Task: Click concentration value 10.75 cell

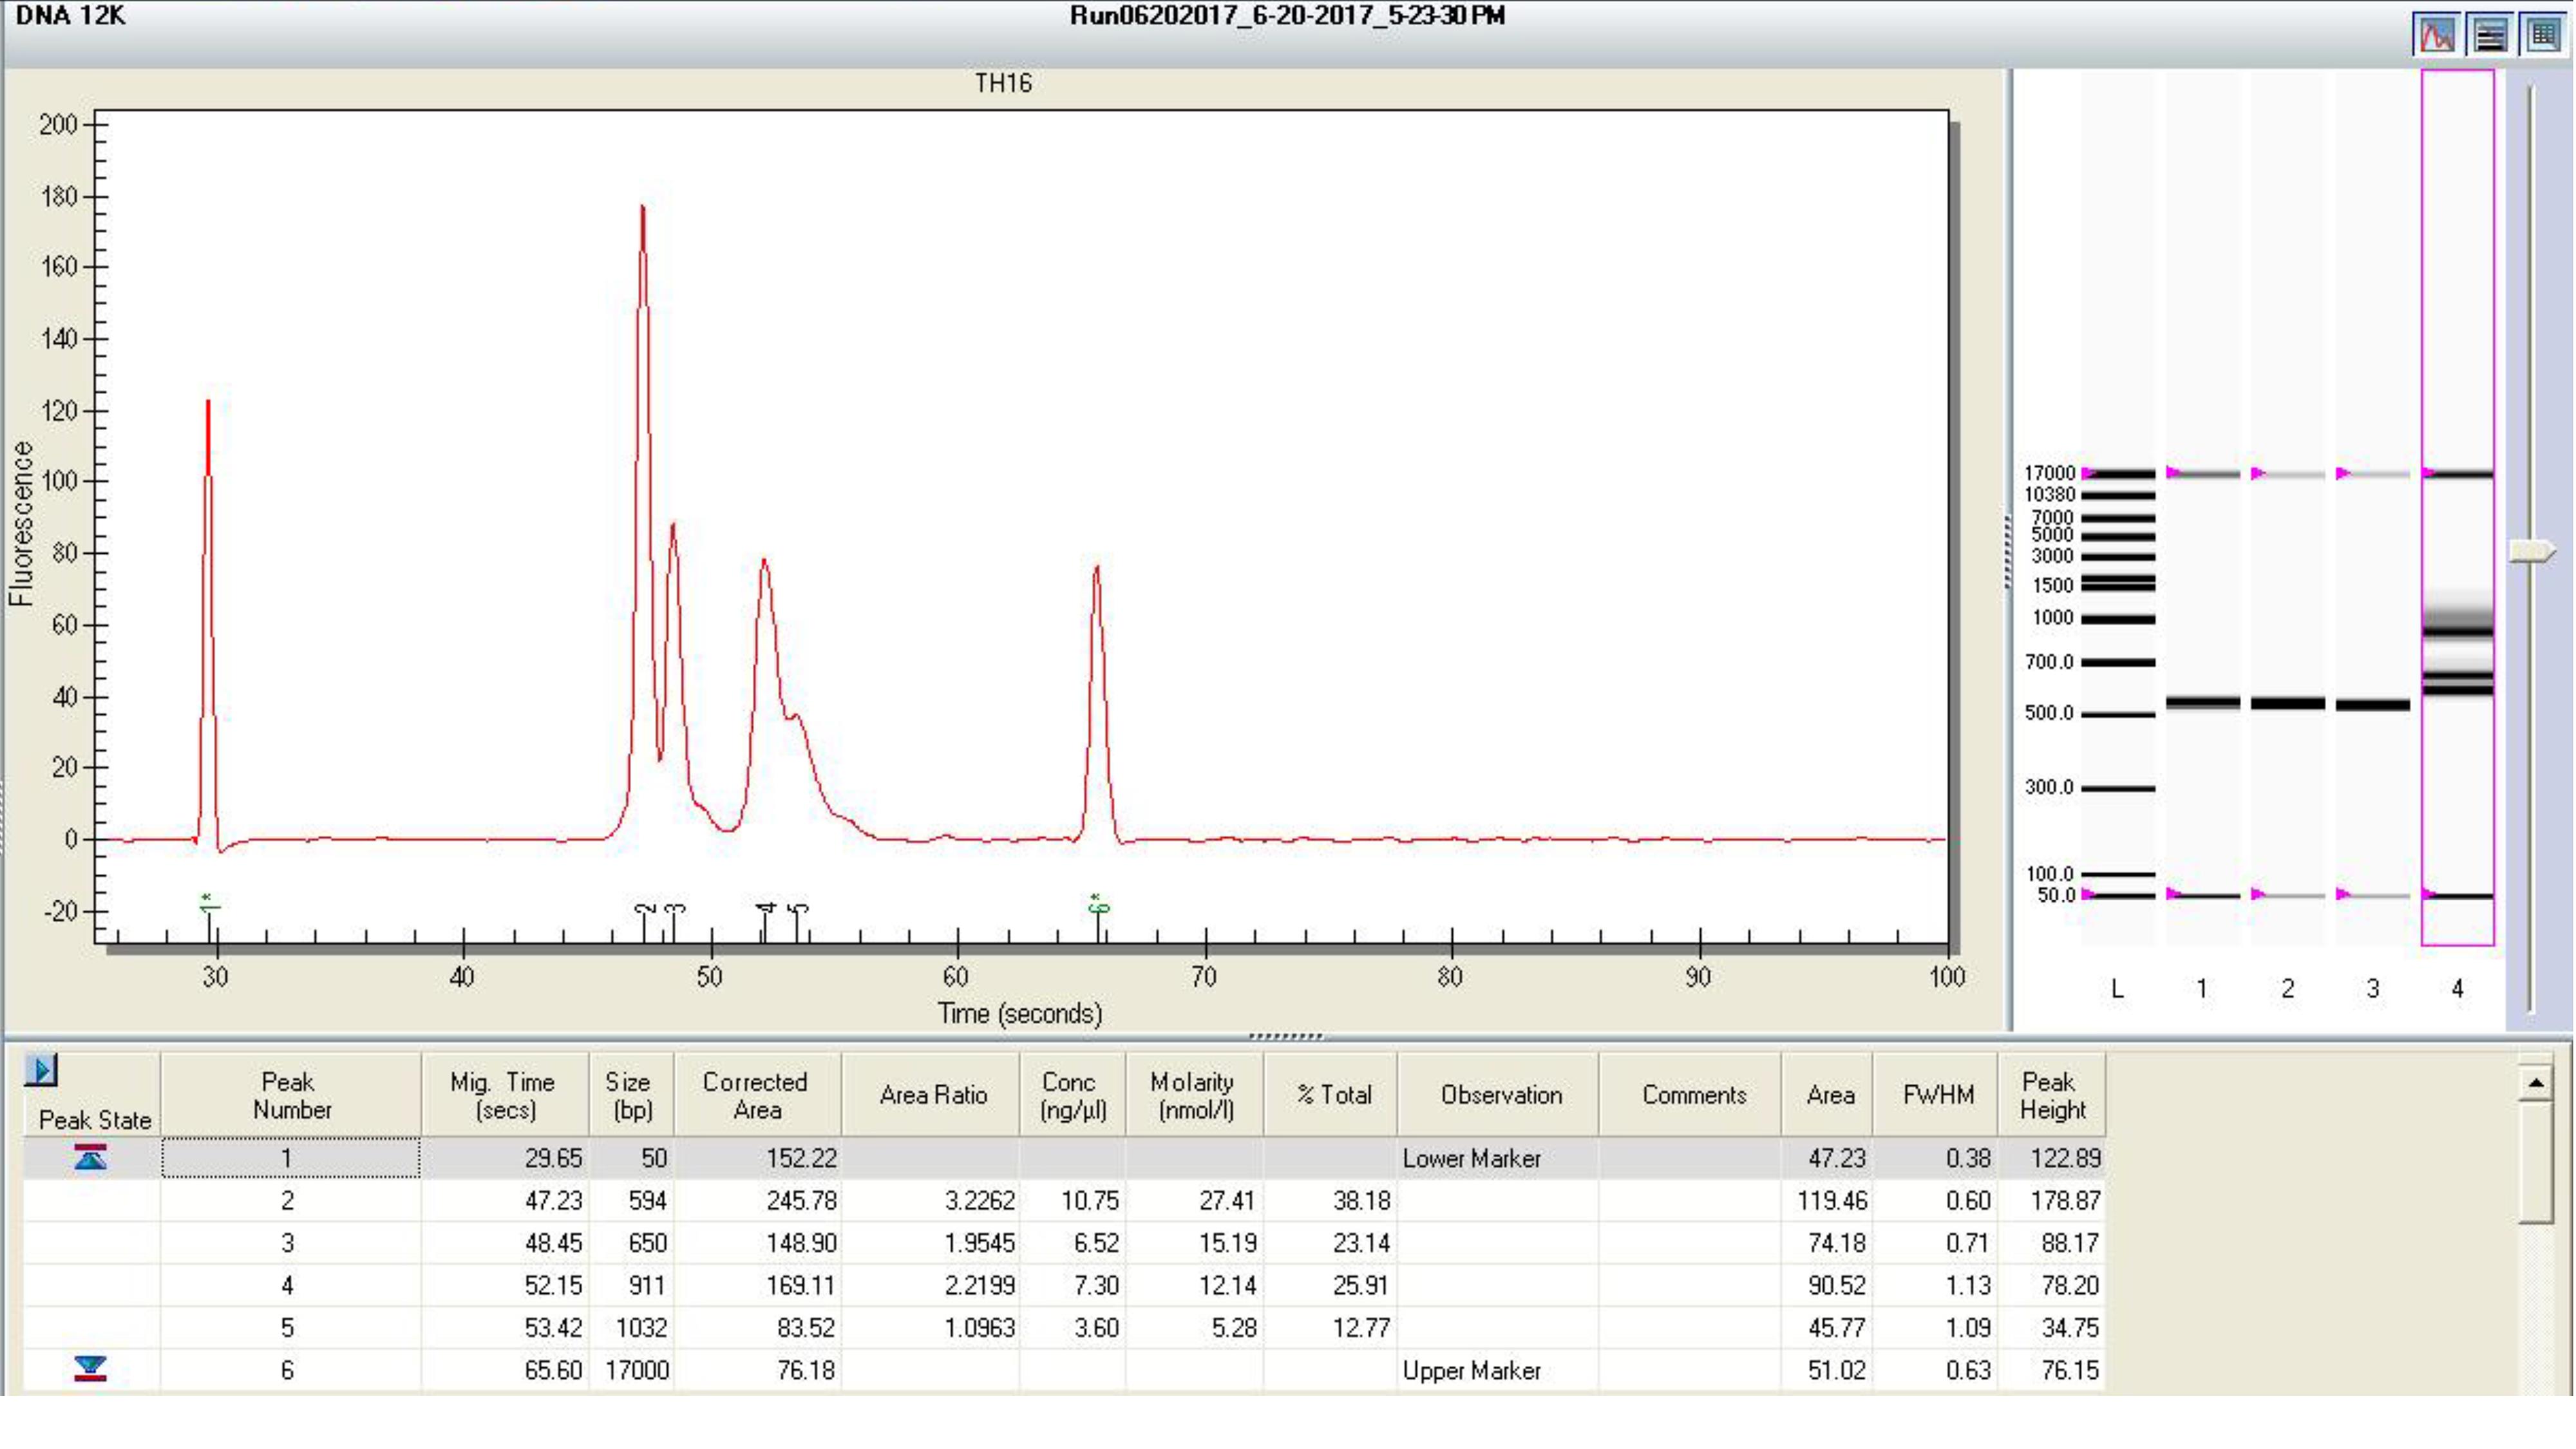Action: point(1073,1200)
